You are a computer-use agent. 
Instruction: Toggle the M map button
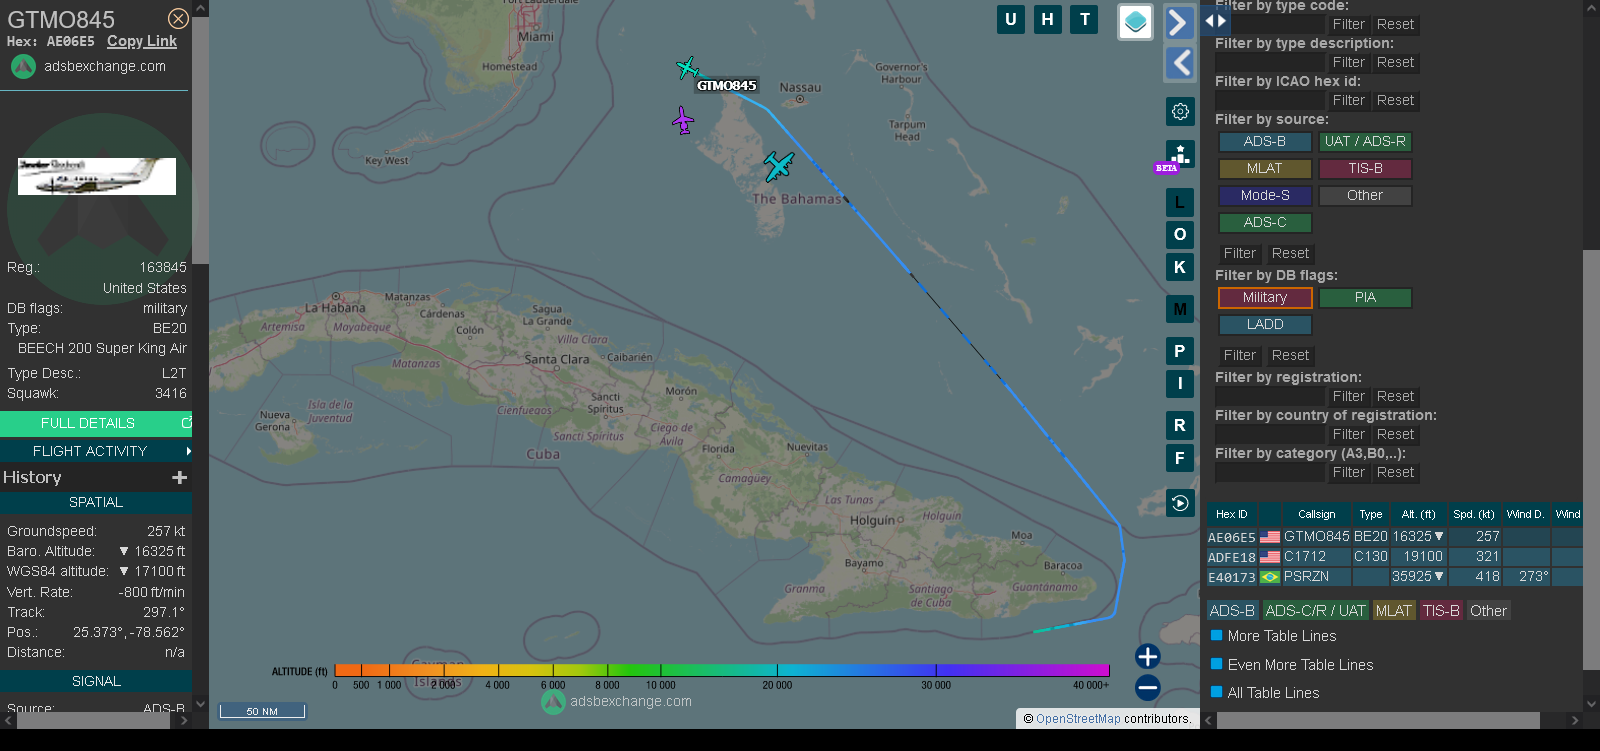pos(1180,309)
